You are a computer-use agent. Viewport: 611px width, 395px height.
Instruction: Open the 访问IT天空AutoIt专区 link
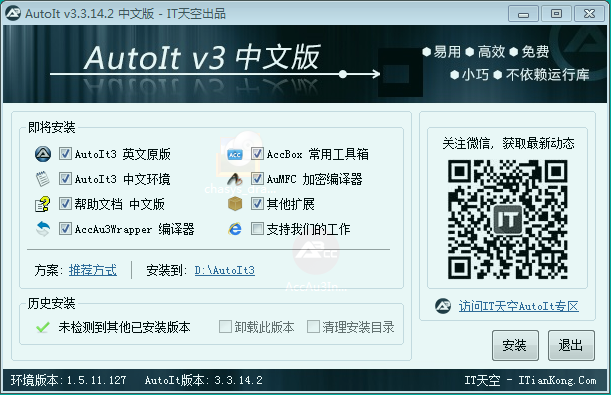click(519, 306)
